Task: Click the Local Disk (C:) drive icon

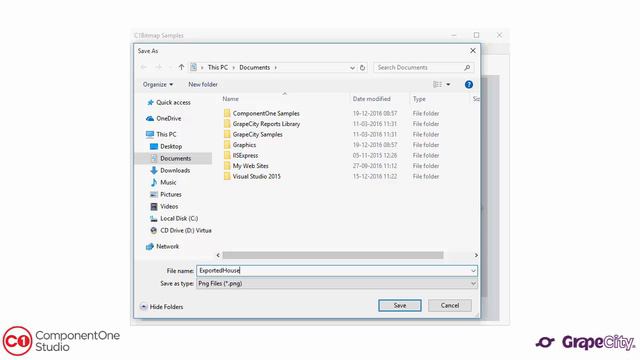Action: click(x=154, y=219)
